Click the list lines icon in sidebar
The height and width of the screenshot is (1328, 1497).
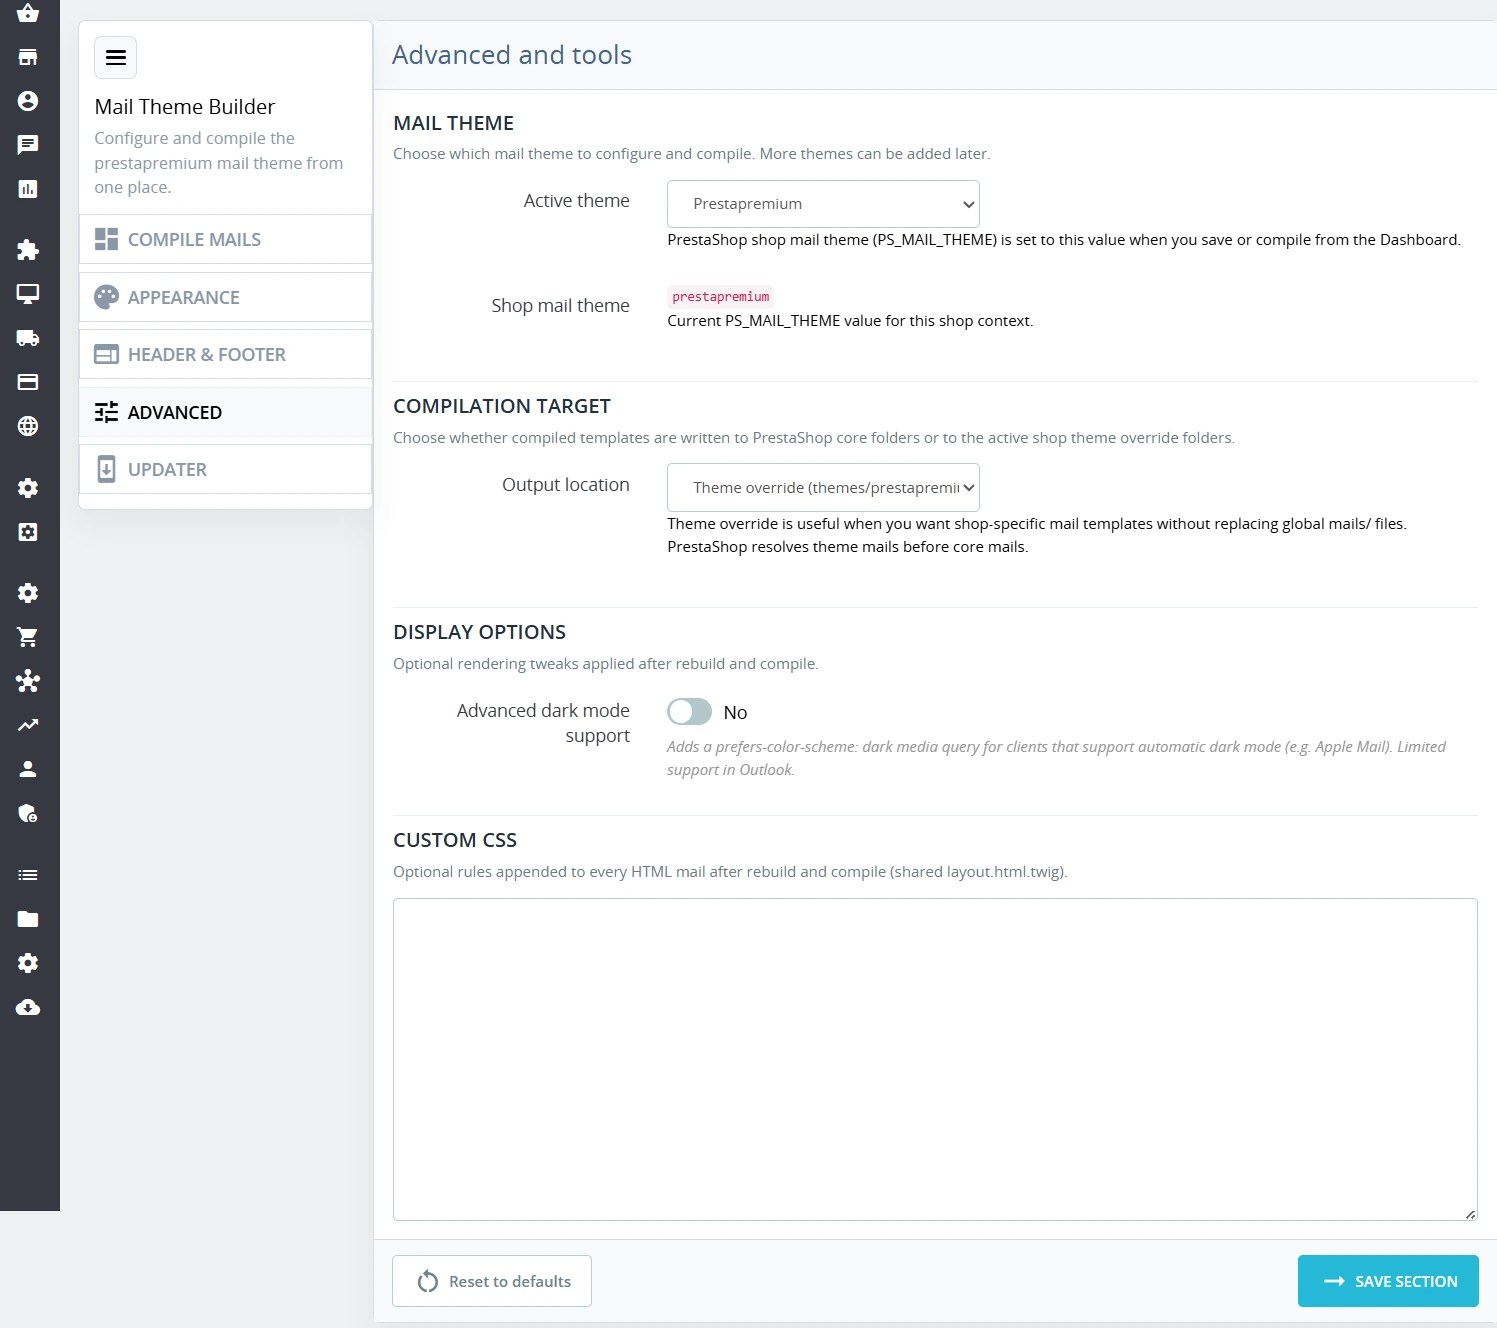[x=28, y=875]
